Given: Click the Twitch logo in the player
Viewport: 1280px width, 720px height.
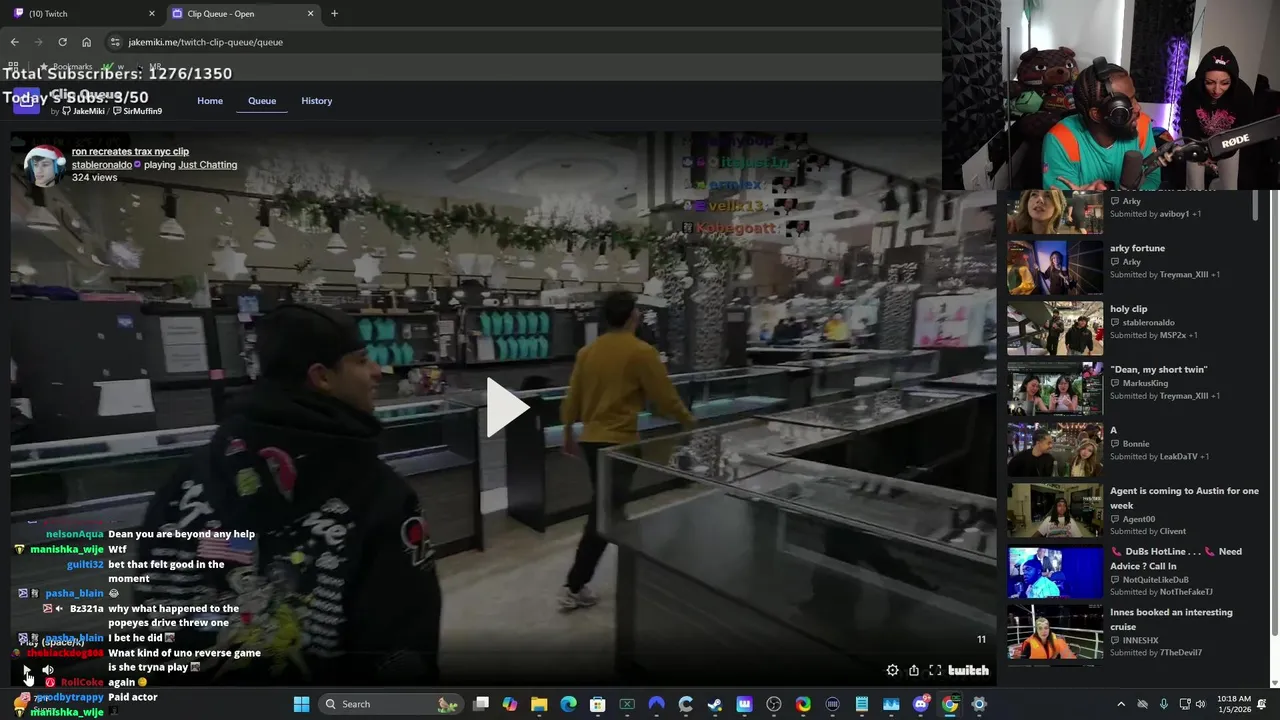Looking at the screenshot, I should (968, 670).
